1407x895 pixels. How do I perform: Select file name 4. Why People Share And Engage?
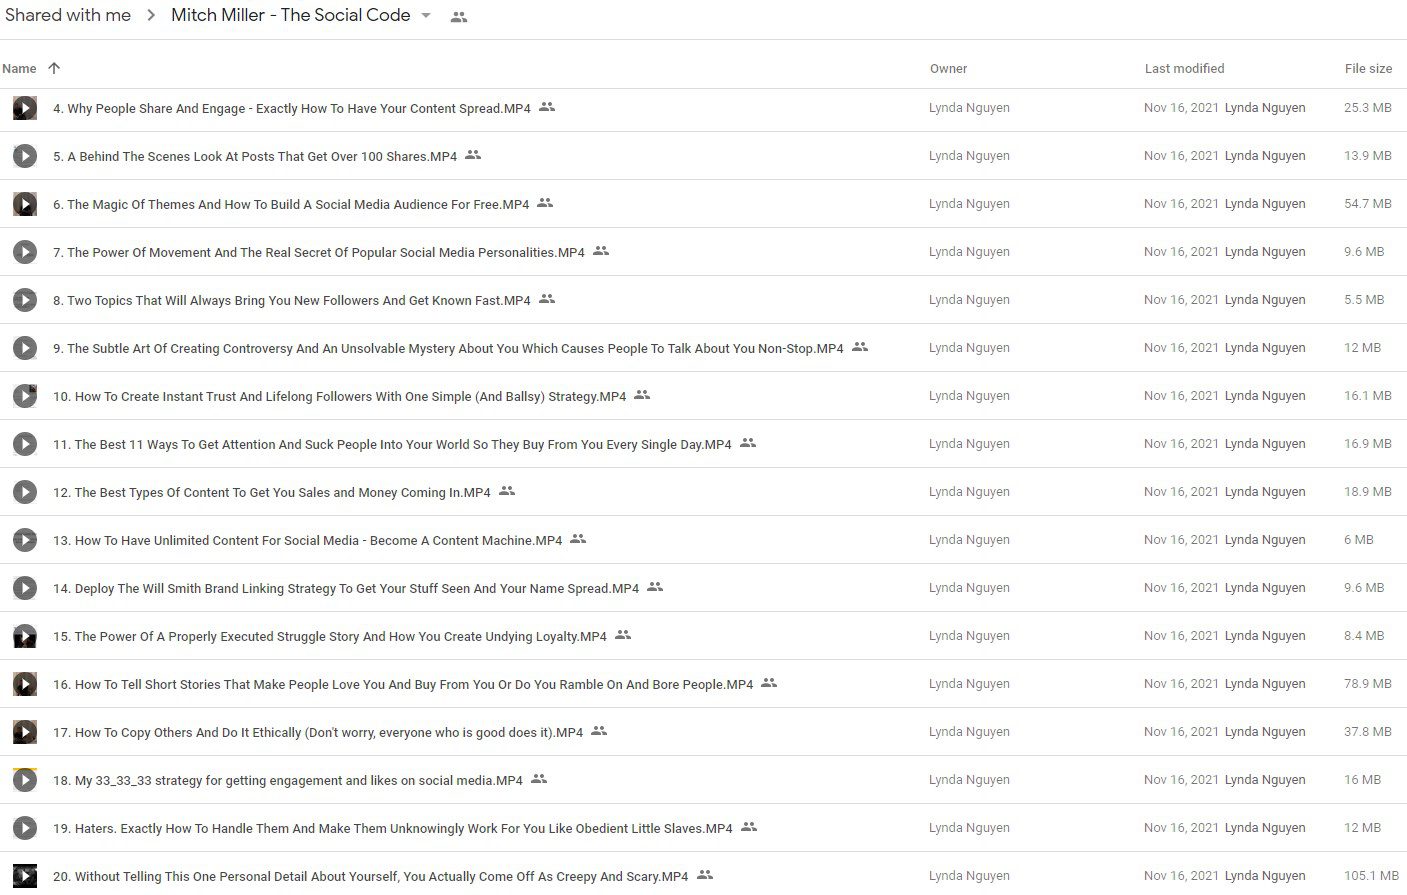pos(292,108)
